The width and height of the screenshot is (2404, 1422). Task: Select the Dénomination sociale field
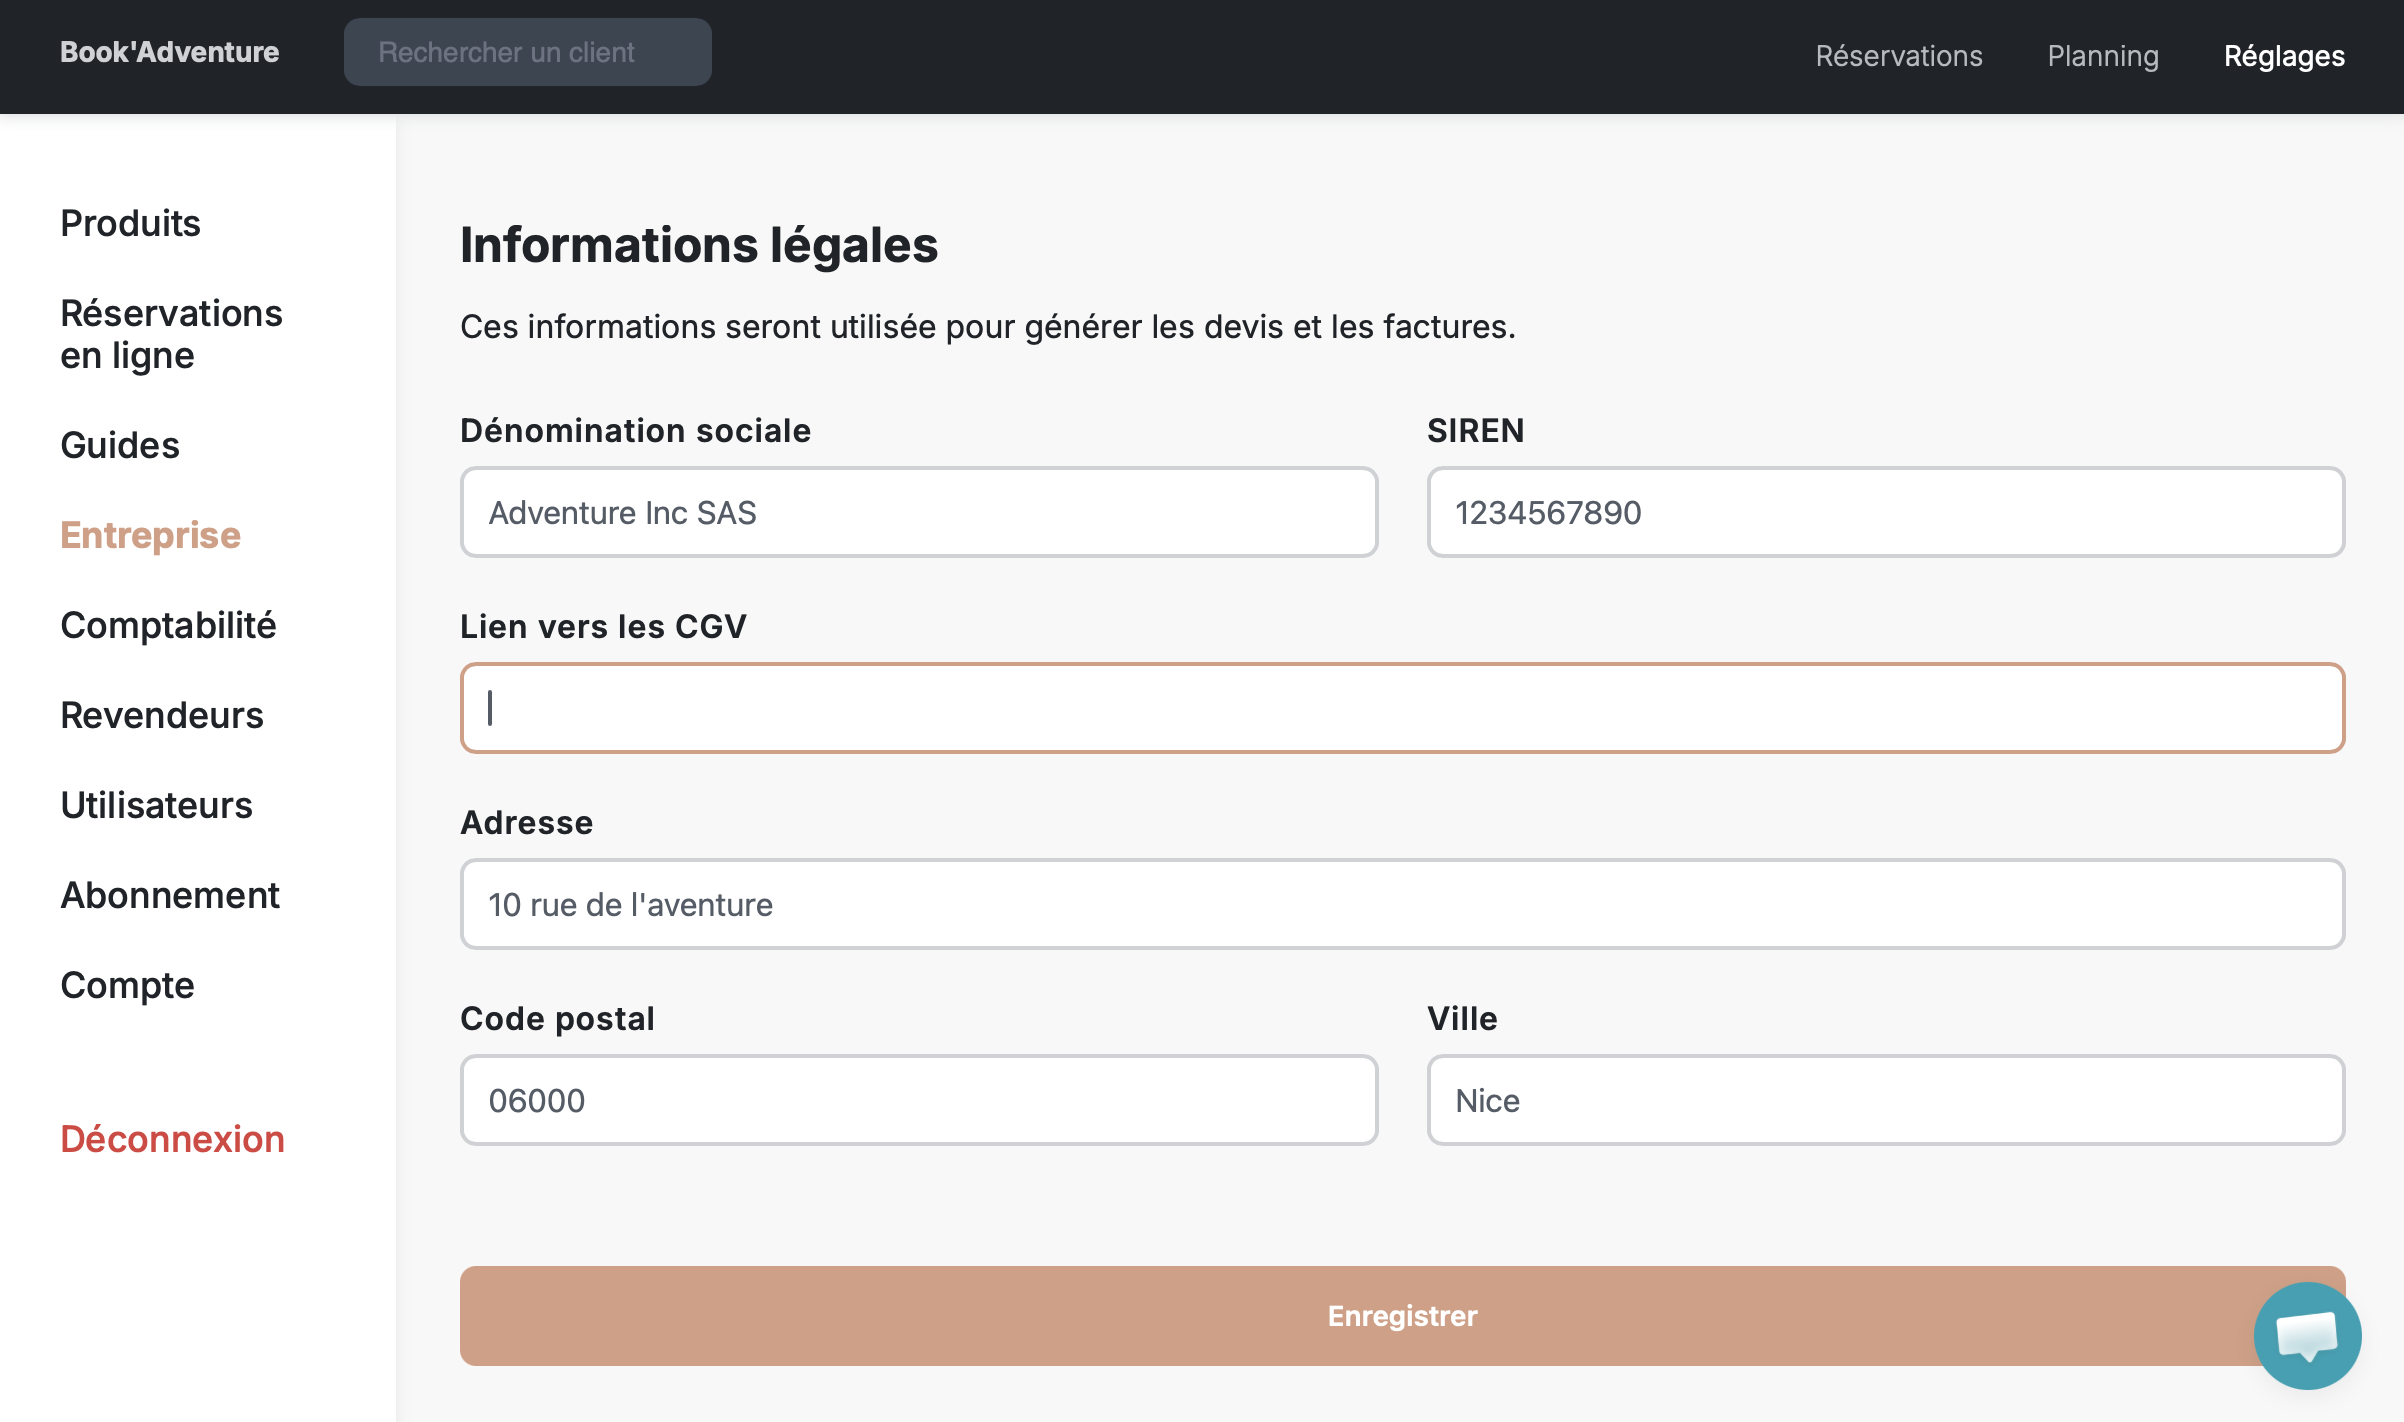click(918, 512)
